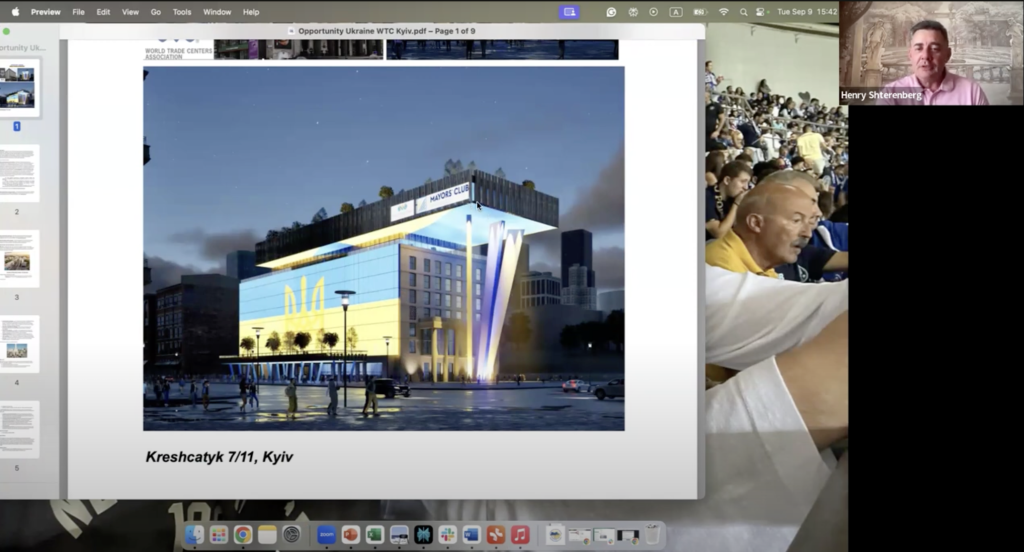Check the battery status icon
This screenshot has width=1024, height=552.
700,12
